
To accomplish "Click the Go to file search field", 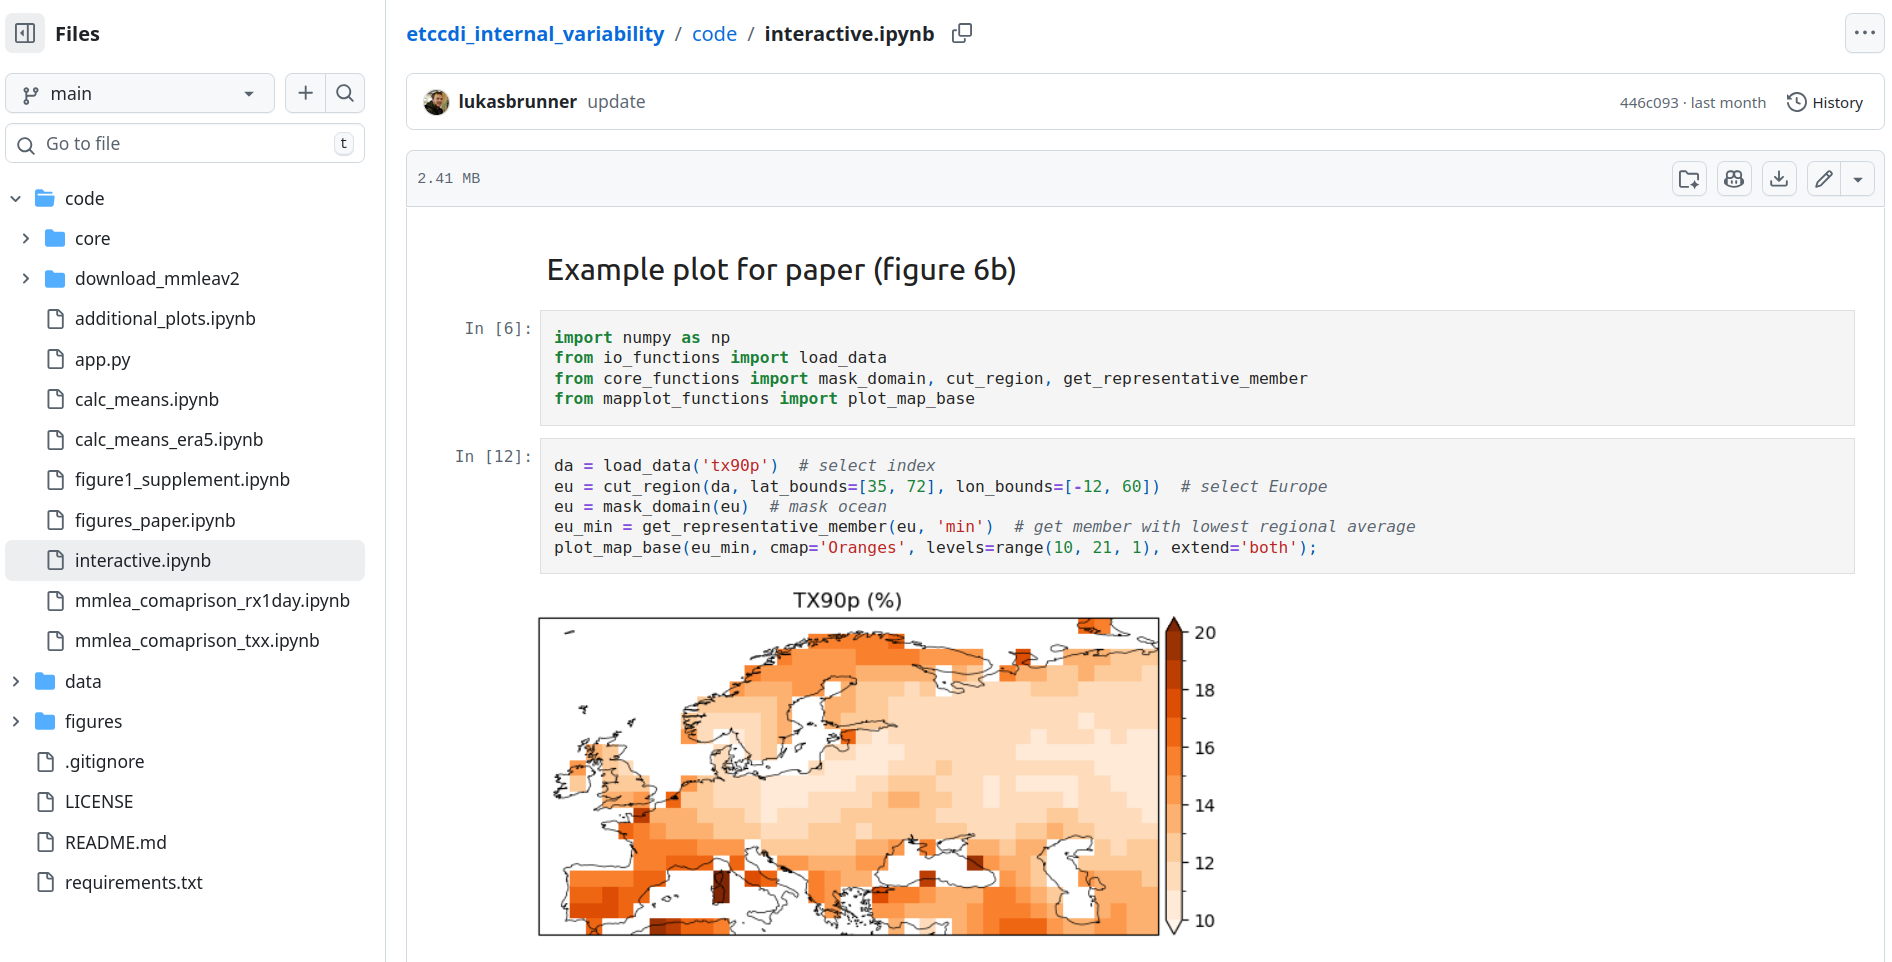I will (x=185, y=143).
